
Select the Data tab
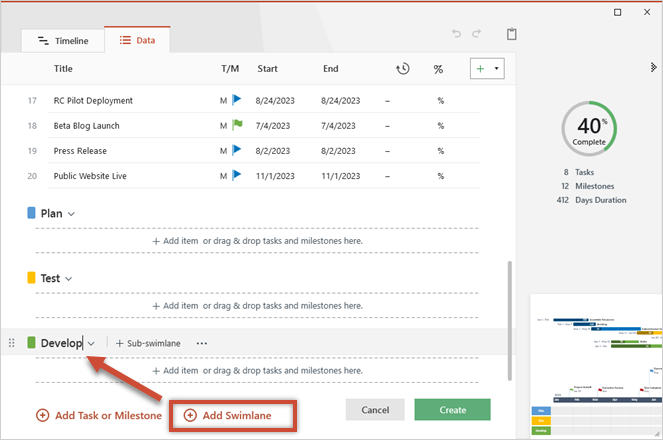coord(137,41)
